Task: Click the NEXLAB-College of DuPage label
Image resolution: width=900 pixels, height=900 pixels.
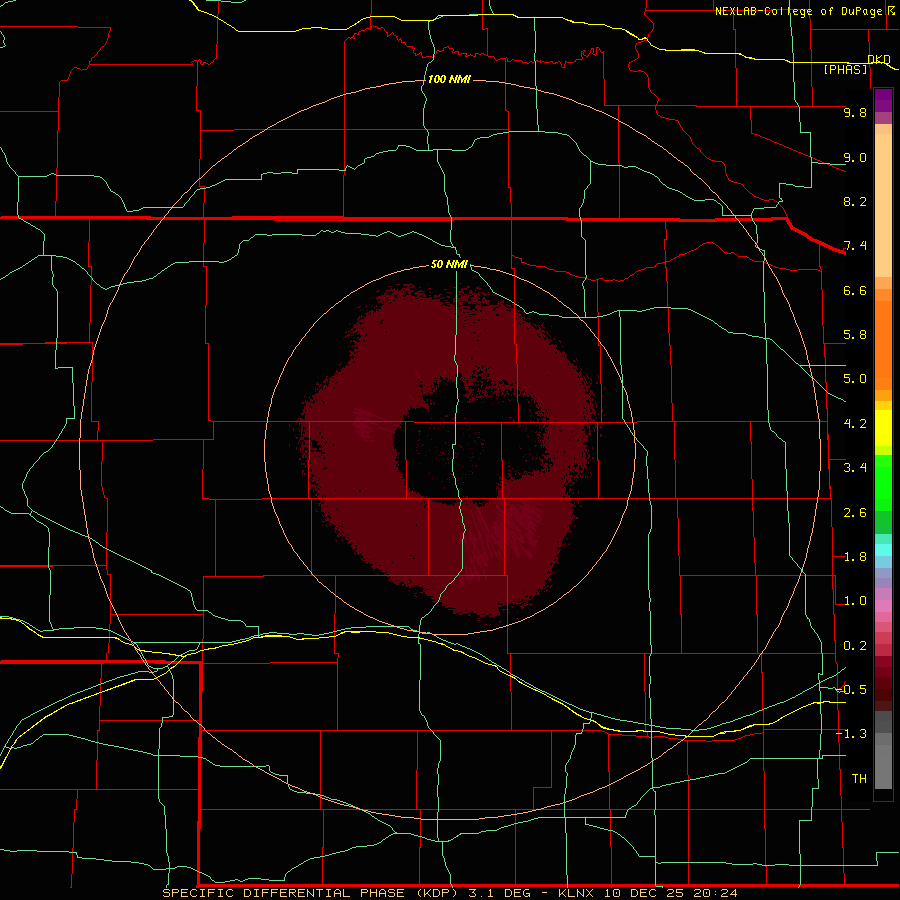Action: (x=798, y=11)
